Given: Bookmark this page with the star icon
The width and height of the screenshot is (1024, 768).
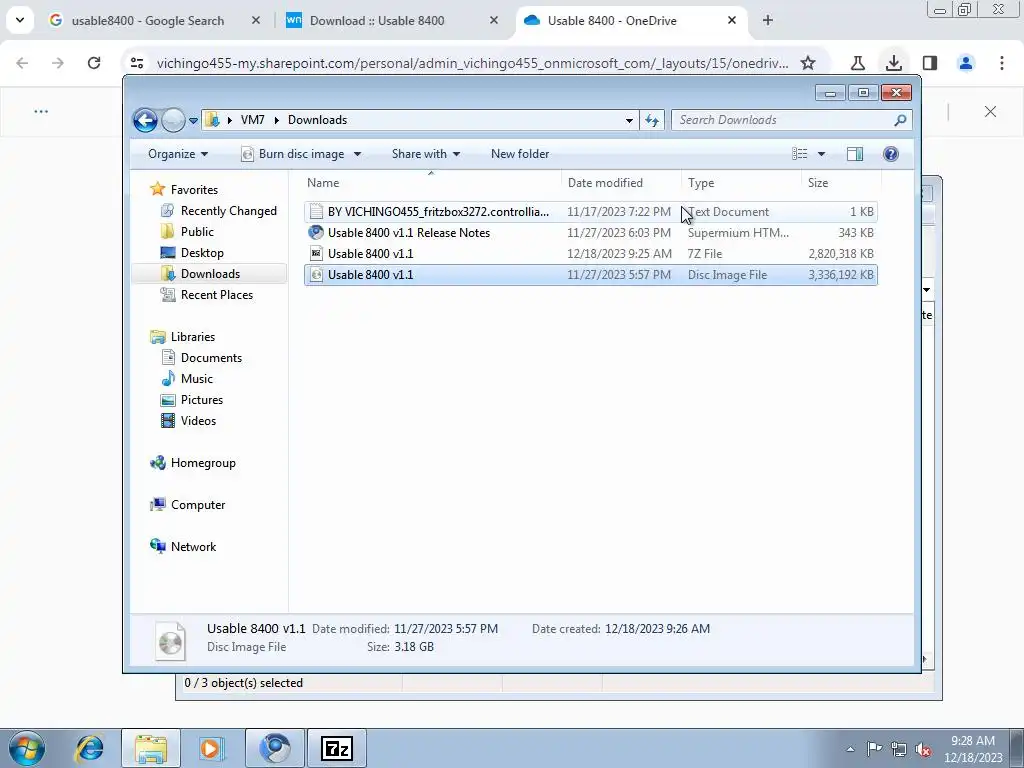Looking at the screenshot, I should point(808,63).
